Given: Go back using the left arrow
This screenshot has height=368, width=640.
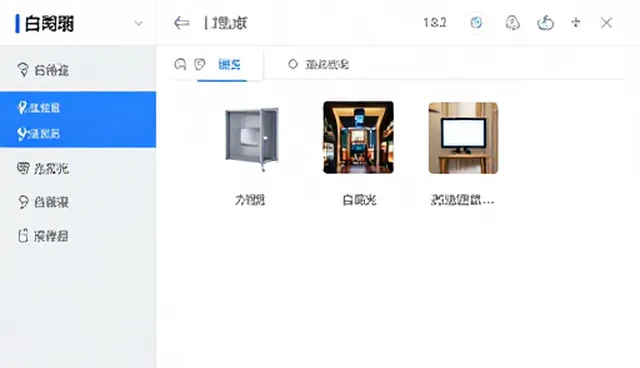Looking at the screenshot, I should coord(181,23).
